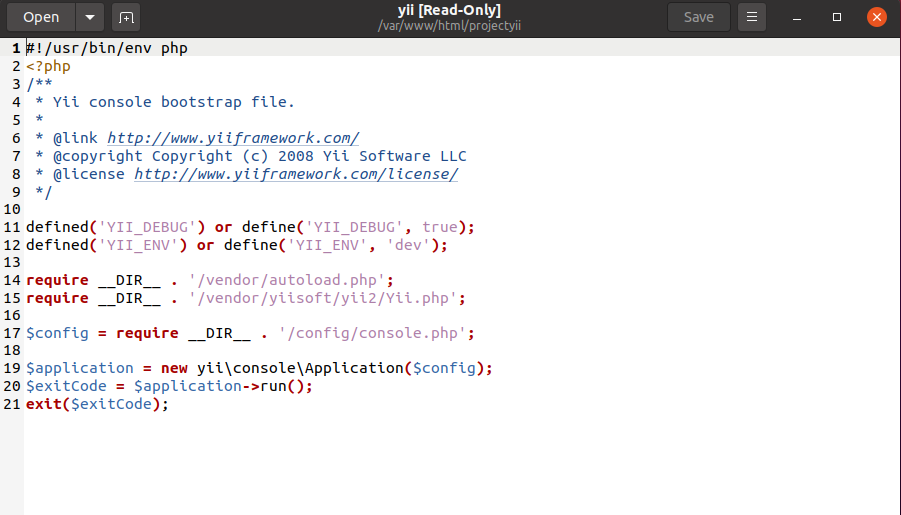Image resolution: width=901 pixels, height=515 pixels.
Task: Click line number 16 in gutter
Action: (12, 316)
